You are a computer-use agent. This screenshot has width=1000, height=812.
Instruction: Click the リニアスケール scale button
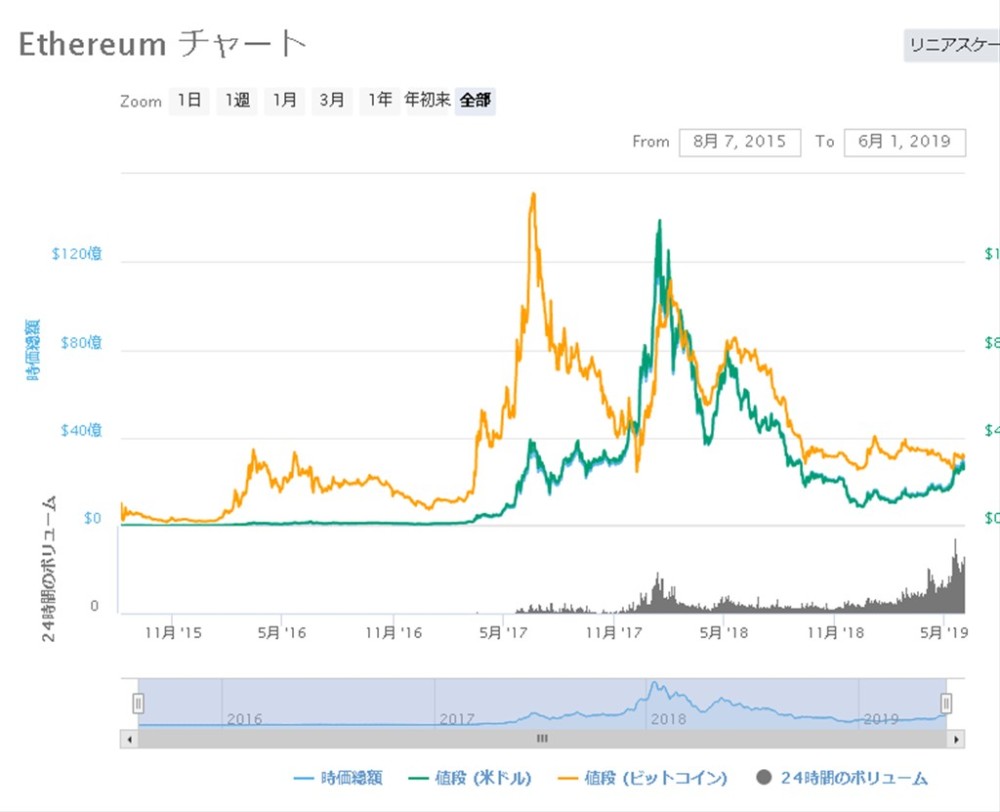coord(951,46)
